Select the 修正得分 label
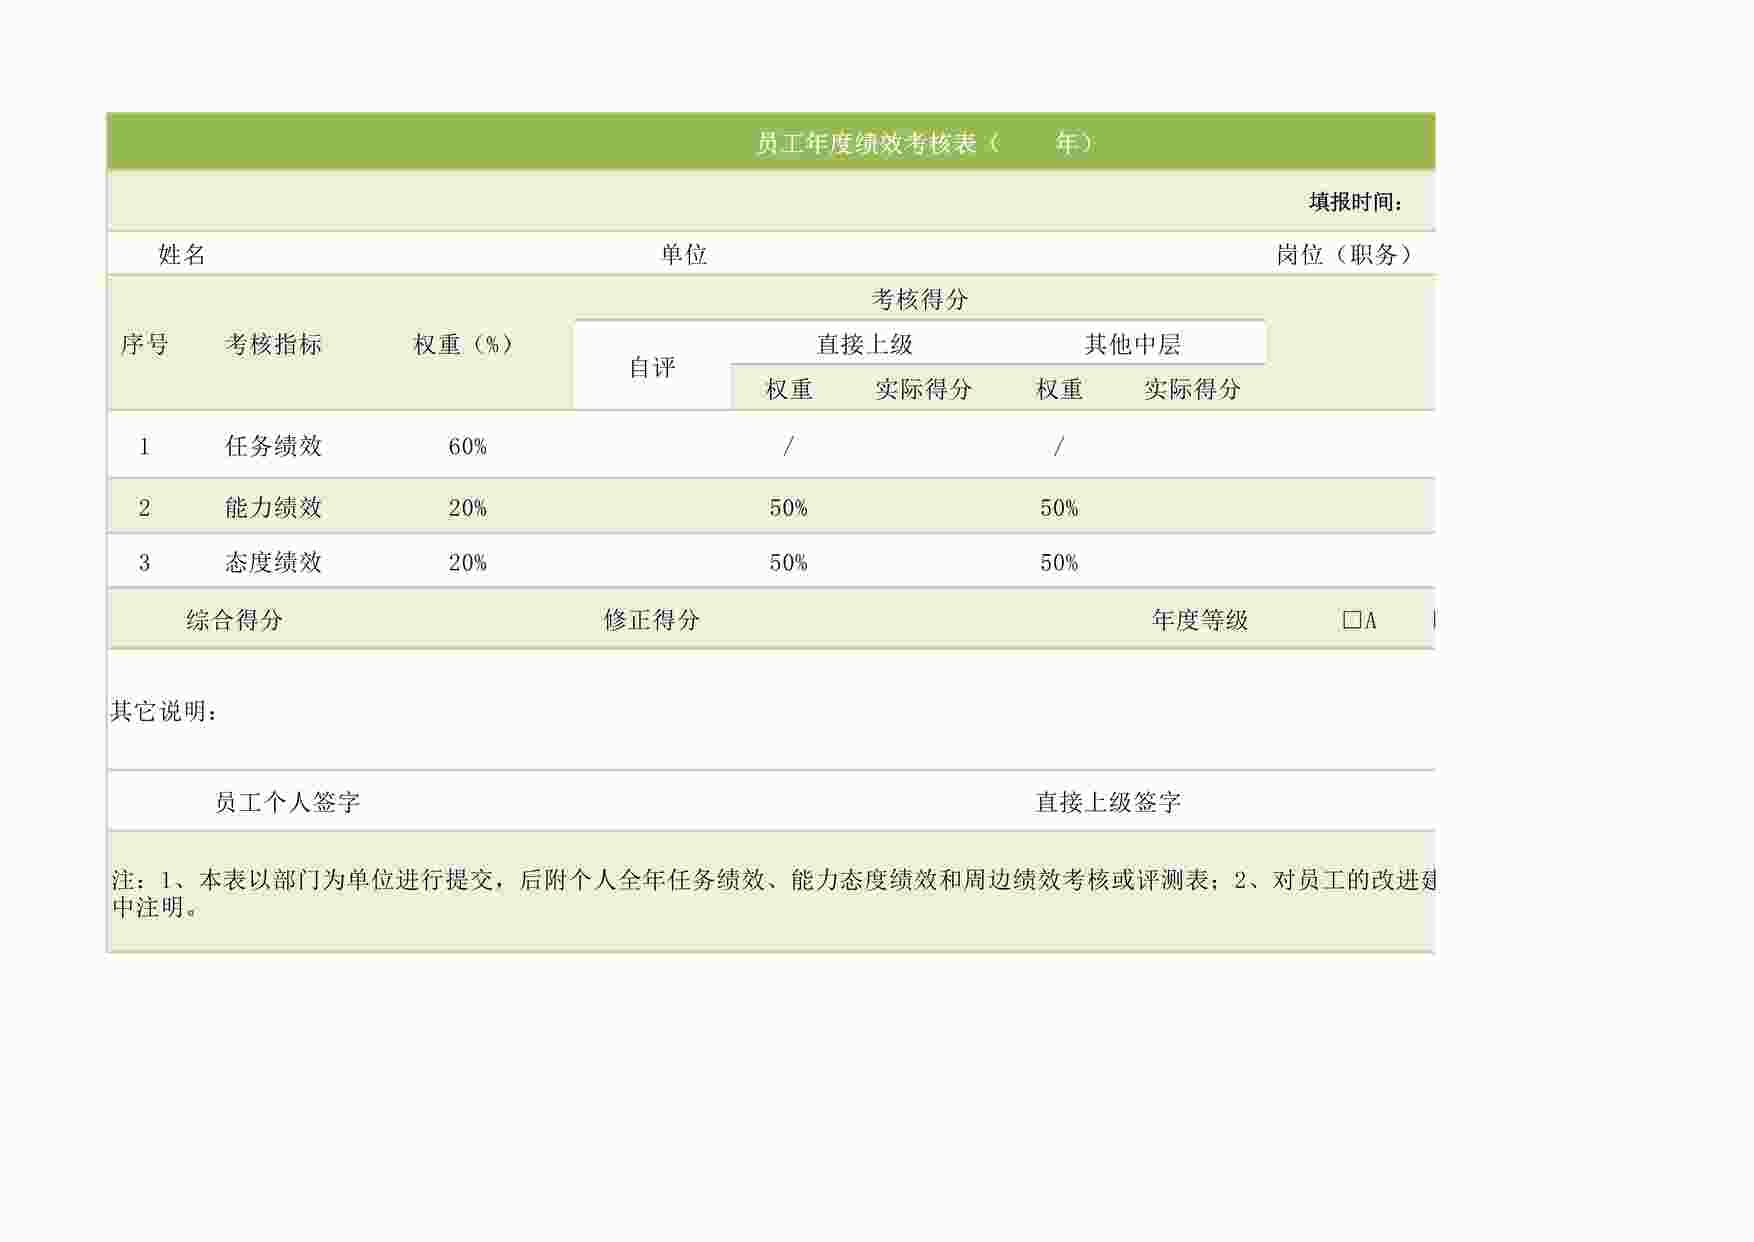 pyautogui.click(x=652, y=620)
